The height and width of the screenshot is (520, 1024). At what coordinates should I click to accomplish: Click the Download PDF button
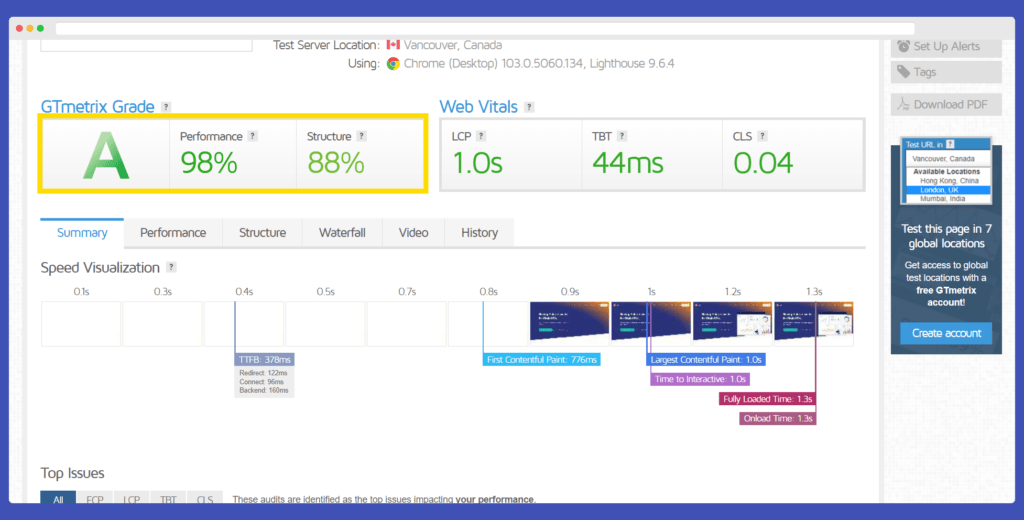click(x=946, y=105)
